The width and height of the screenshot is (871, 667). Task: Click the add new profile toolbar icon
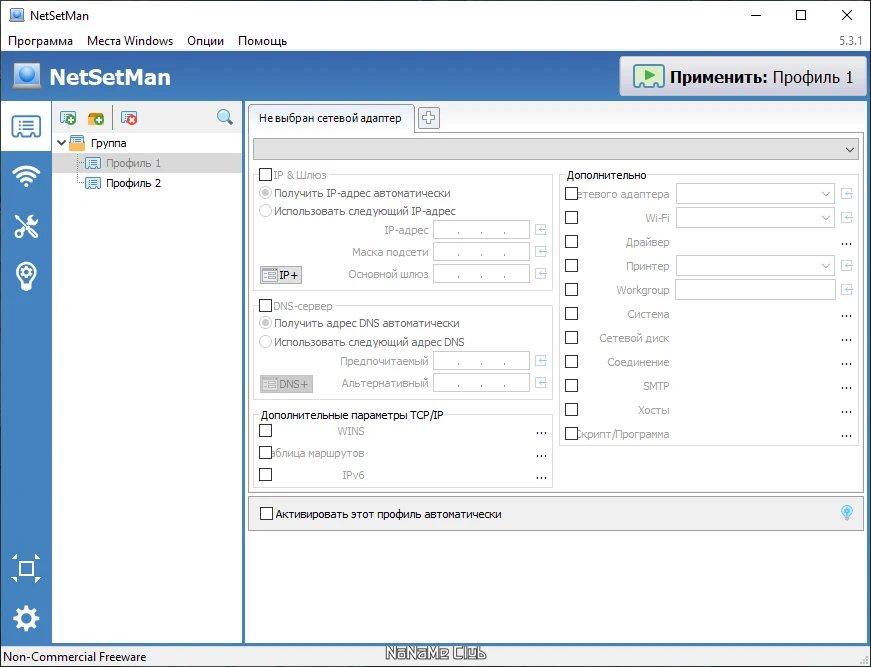(68, 118)
